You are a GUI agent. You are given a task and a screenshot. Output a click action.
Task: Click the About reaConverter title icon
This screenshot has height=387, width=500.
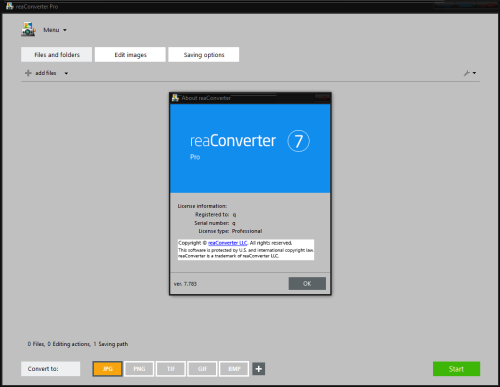coord(175,98)
